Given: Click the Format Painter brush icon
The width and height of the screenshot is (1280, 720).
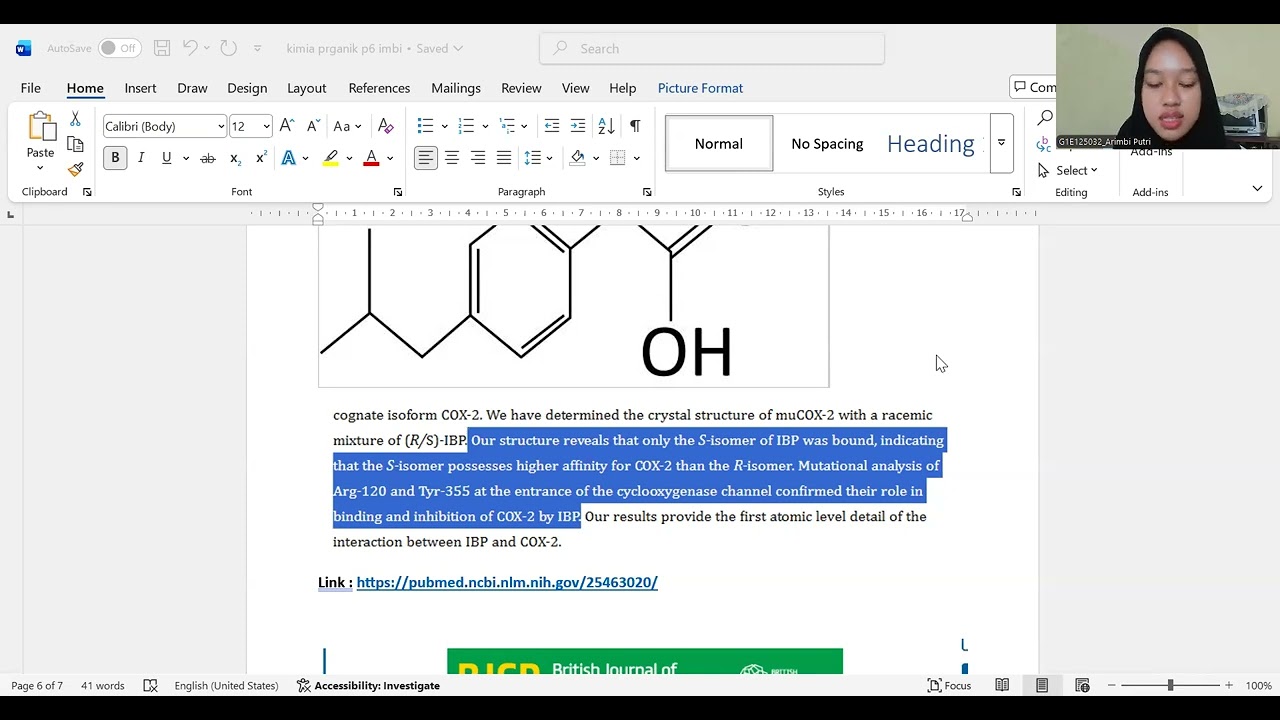Looking at the screenshot, I should (75, 169).
